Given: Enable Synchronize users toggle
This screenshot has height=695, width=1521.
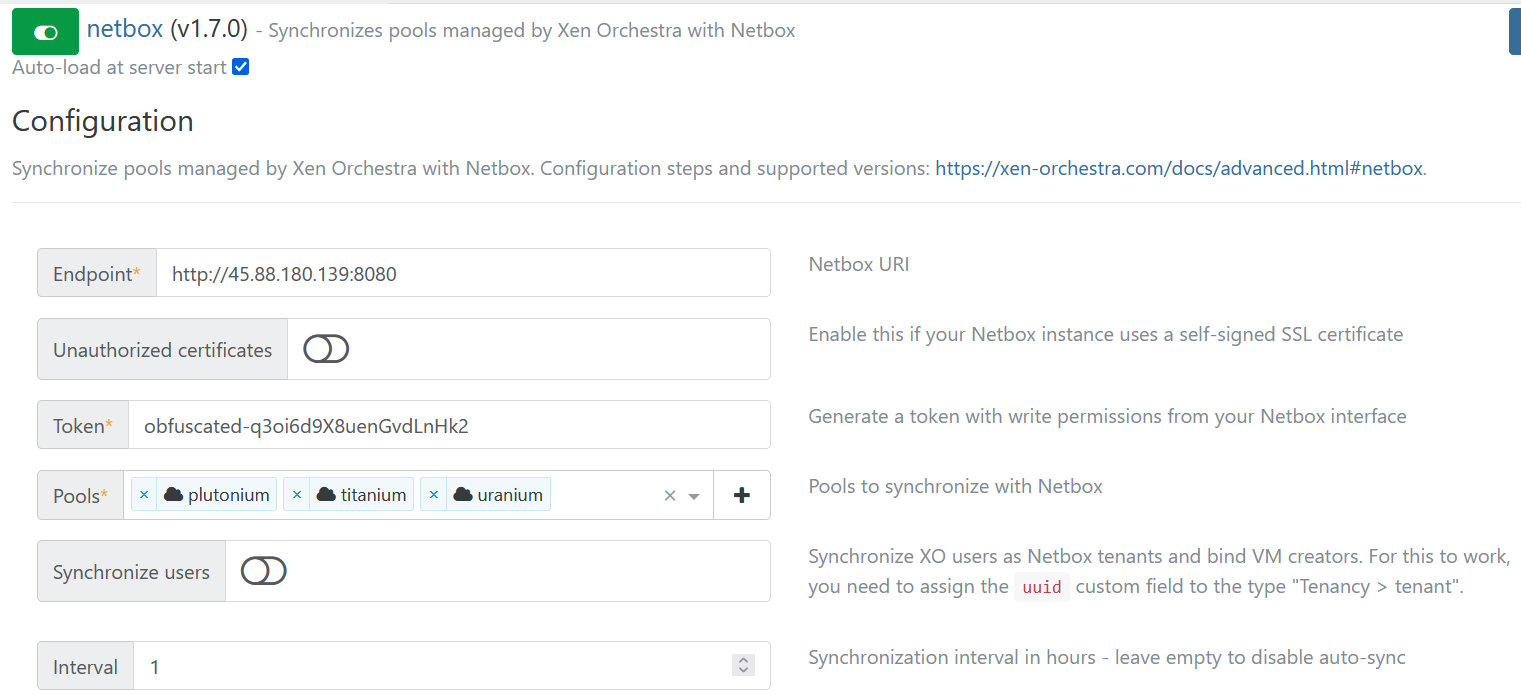Looking at the screenshot, I should 264,571.
